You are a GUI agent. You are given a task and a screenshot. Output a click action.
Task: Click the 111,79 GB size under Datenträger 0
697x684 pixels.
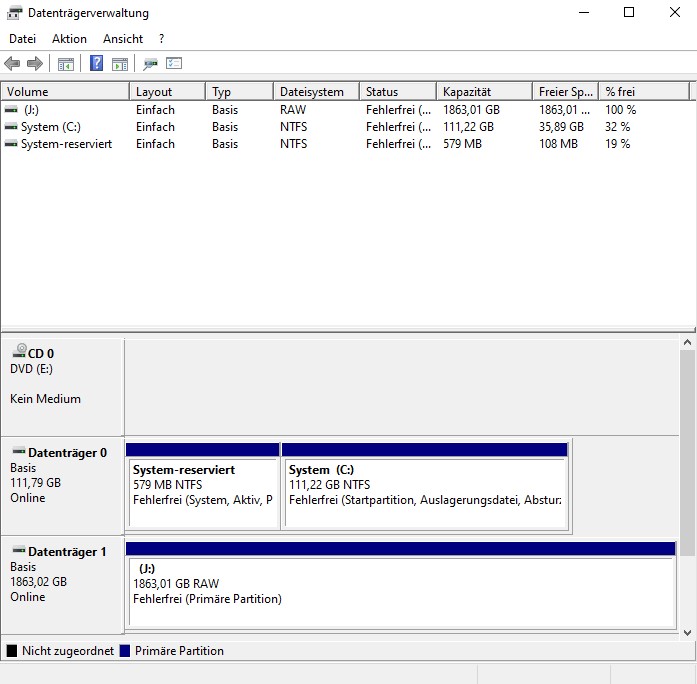click(x=36, y=483)
